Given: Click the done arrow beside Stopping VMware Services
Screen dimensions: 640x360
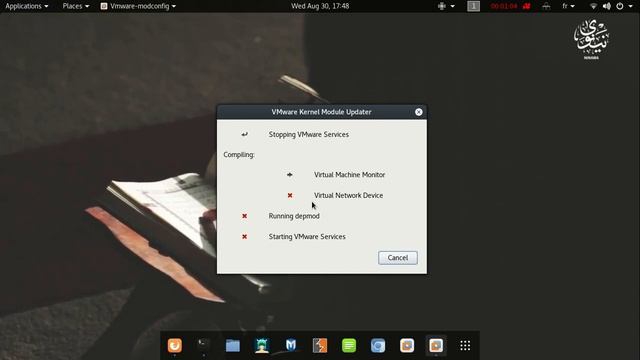Looking at the screenshot, I should [244, 134].
